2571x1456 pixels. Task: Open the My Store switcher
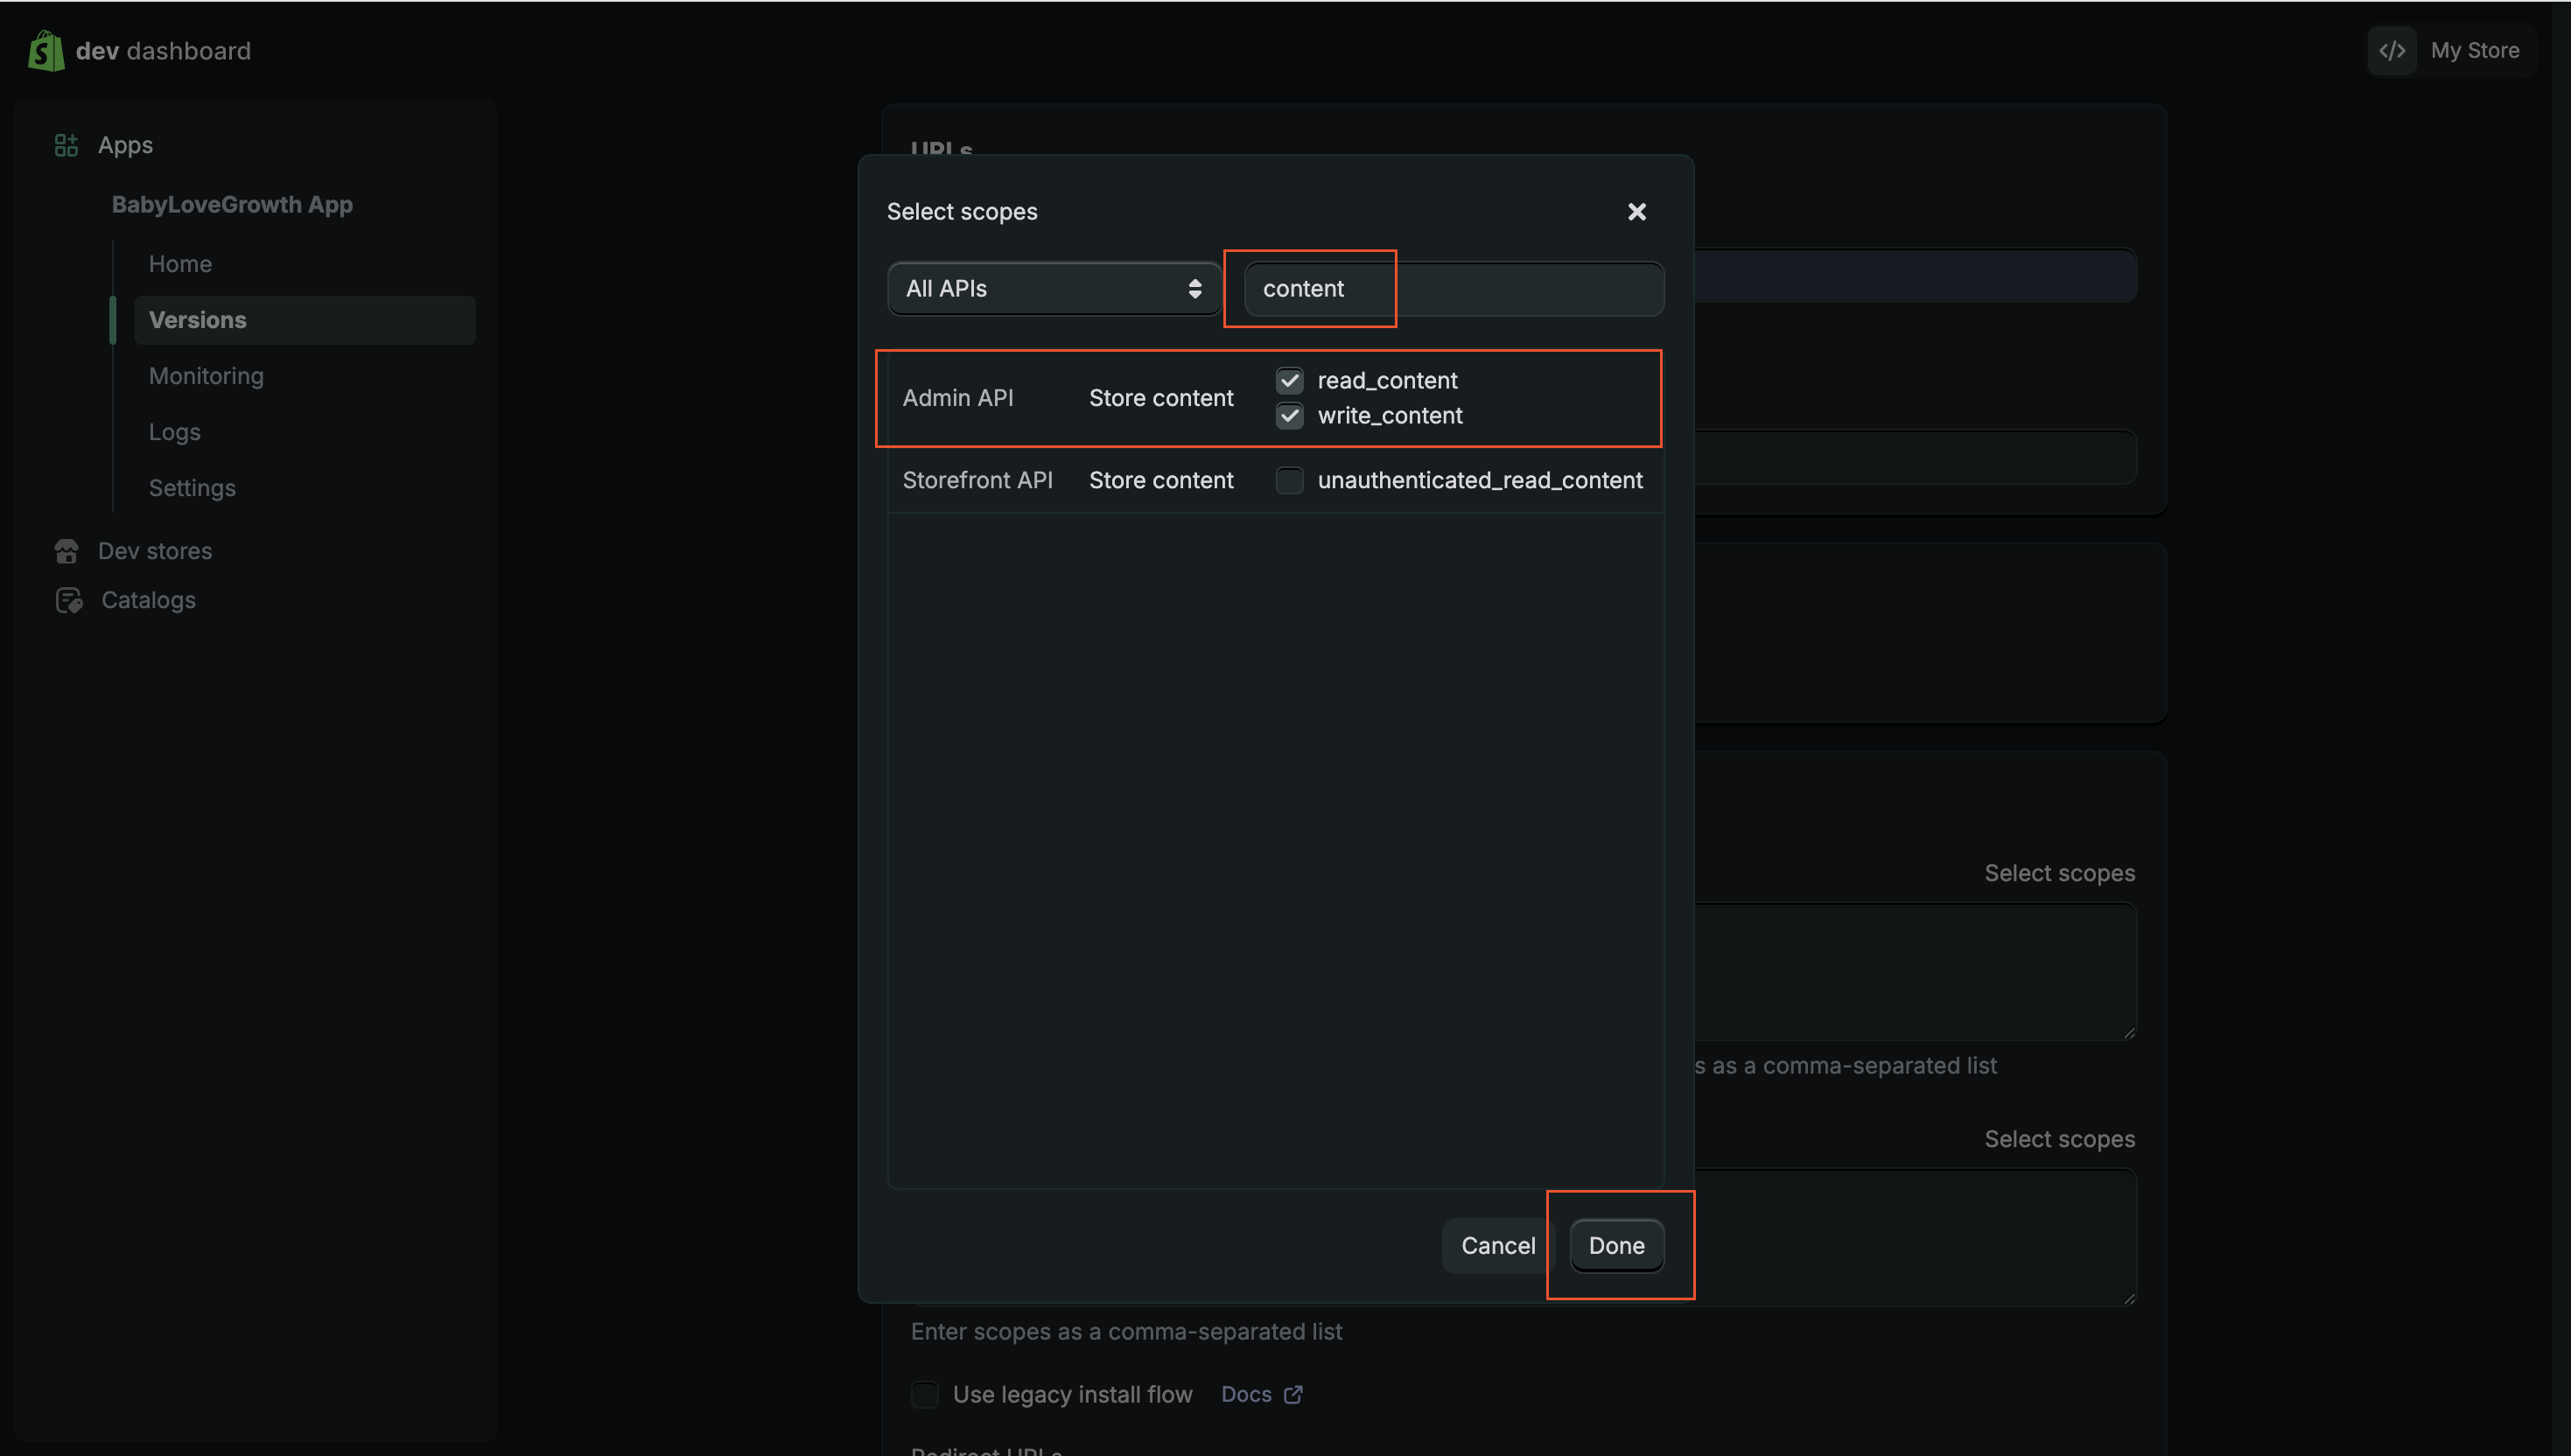coord(2473,50)
